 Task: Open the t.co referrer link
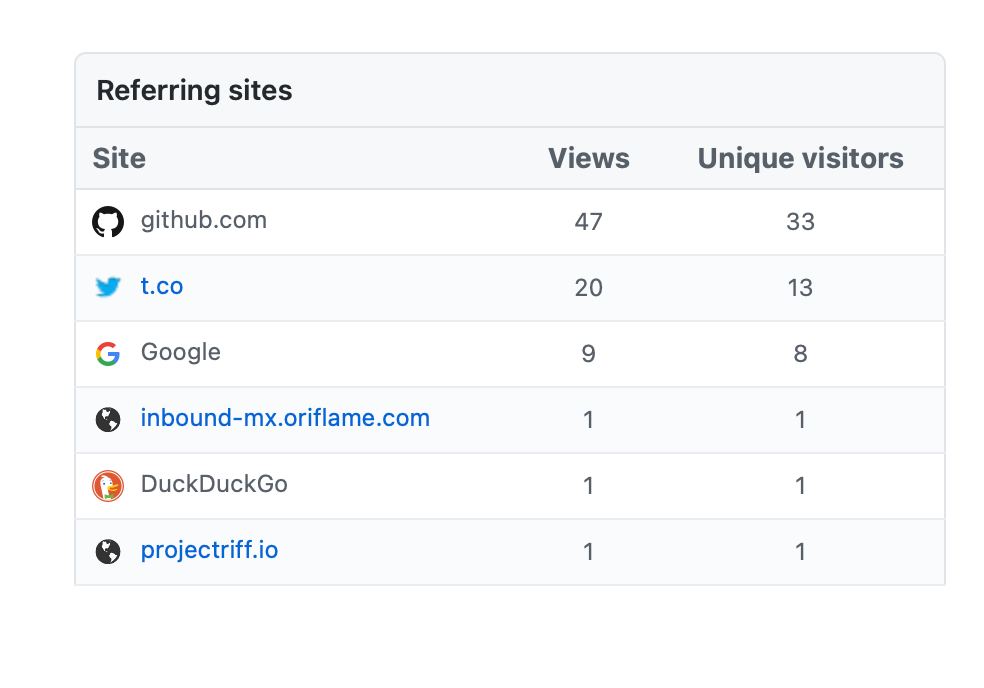coord(162,286)
